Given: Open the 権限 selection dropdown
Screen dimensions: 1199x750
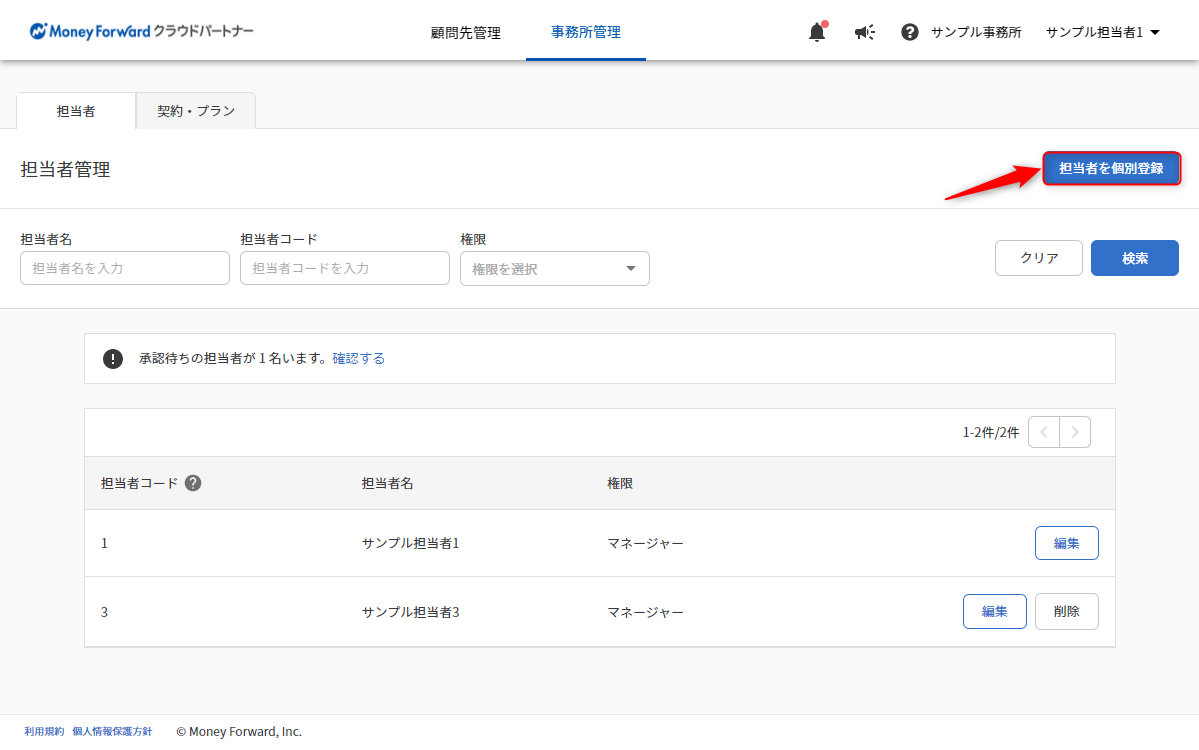Looking at the screenshot, I should click(x=554, y=268).
